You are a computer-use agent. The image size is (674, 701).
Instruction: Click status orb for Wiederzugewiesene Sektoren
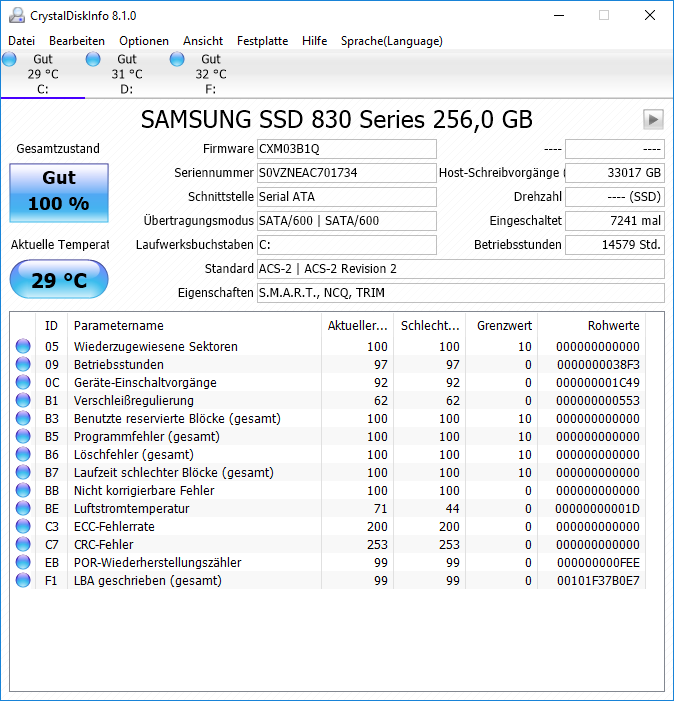click(23, 346)
